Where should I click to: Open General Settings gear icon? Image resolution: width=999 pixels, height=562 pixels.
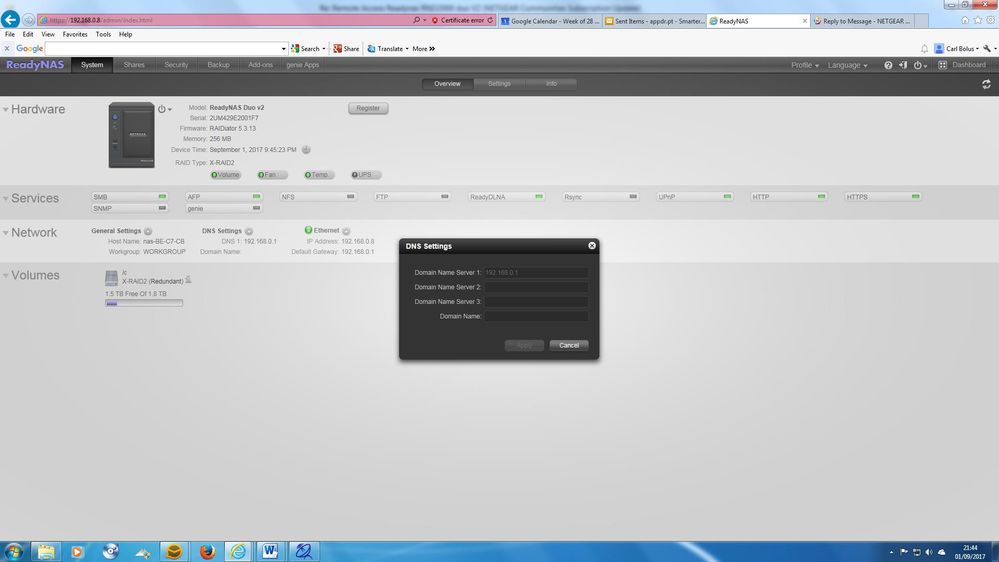[148, 231]
